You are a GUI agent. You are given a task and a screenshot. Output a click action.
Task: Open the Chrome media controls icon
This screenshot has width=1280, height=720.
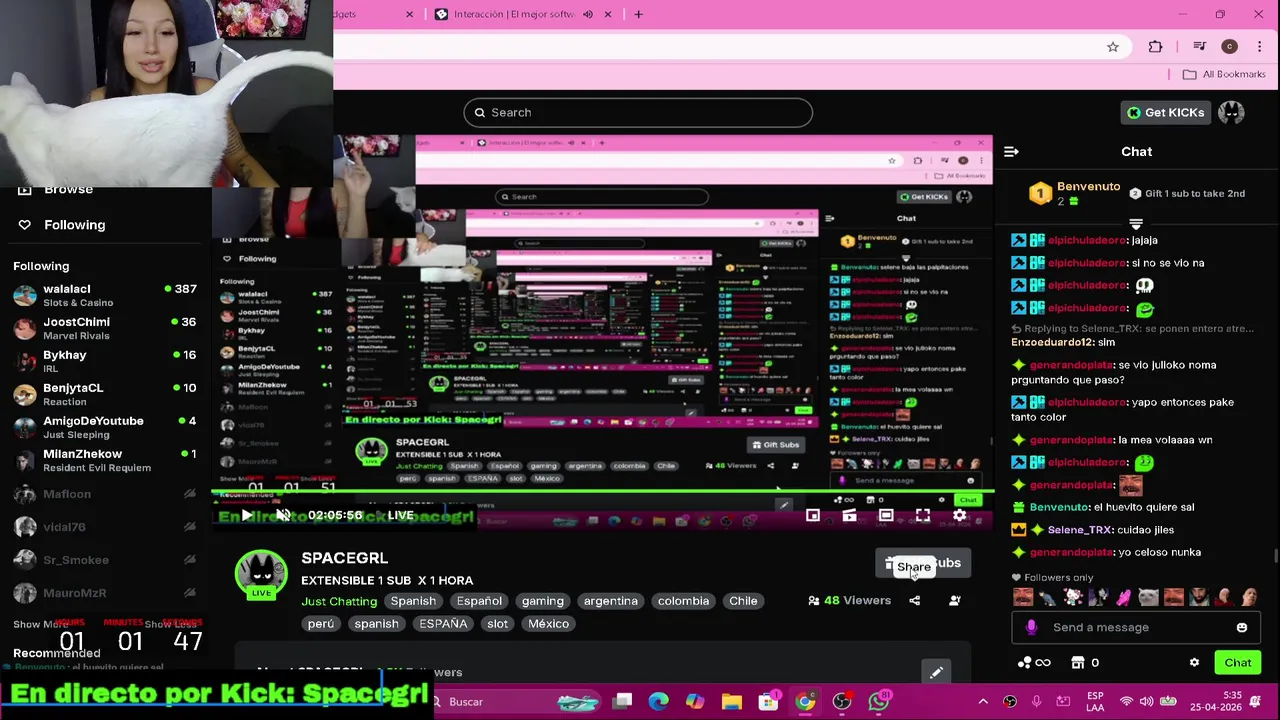pos(1200,46)
